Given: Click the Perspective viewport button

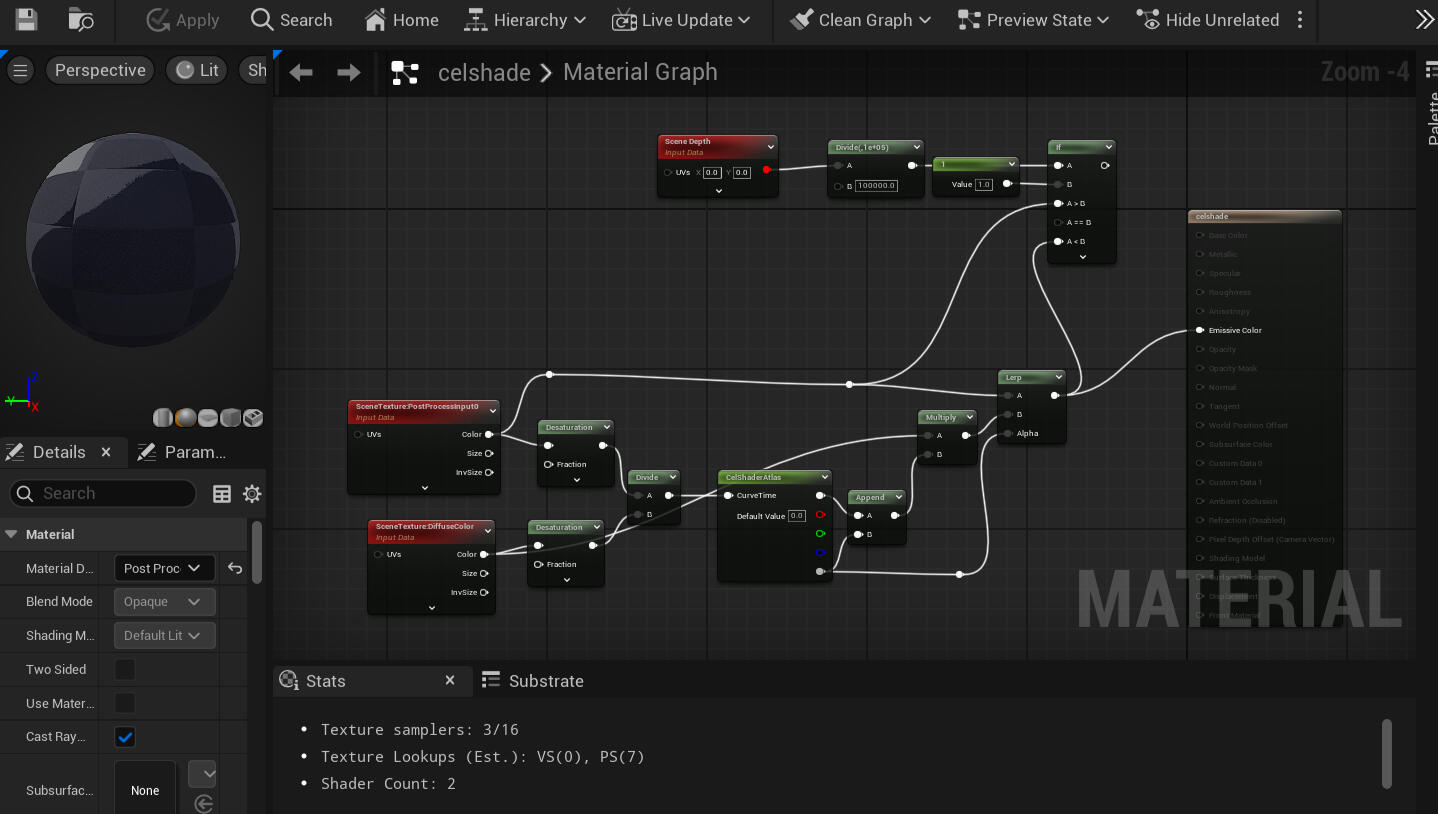Looking at the screenshot, I should point(99,70).
